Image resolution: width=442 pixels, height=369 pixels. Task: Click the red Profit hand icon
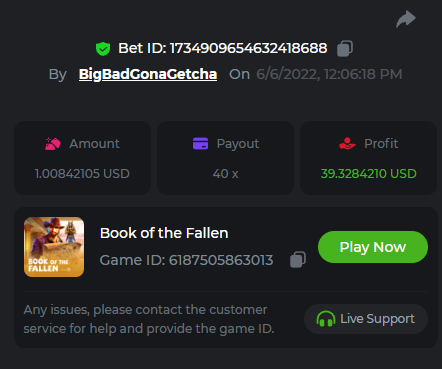coord(347,144)
